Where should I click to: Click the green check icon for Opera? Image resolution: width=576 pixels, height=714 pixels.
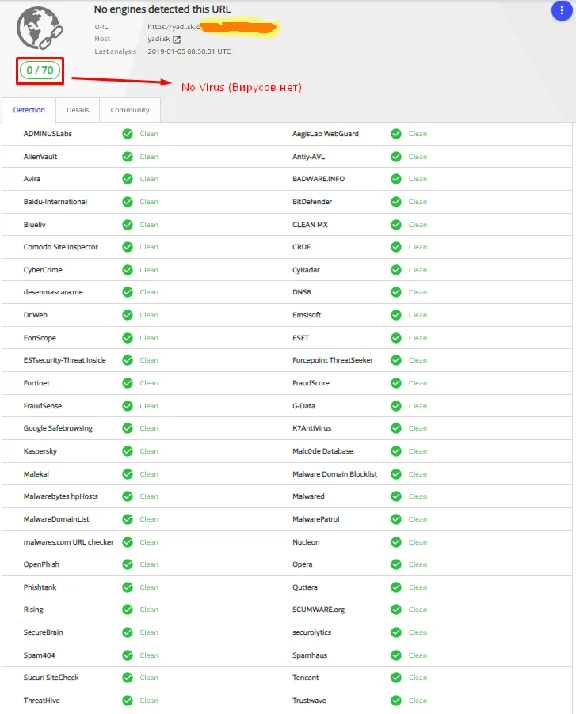396,564
